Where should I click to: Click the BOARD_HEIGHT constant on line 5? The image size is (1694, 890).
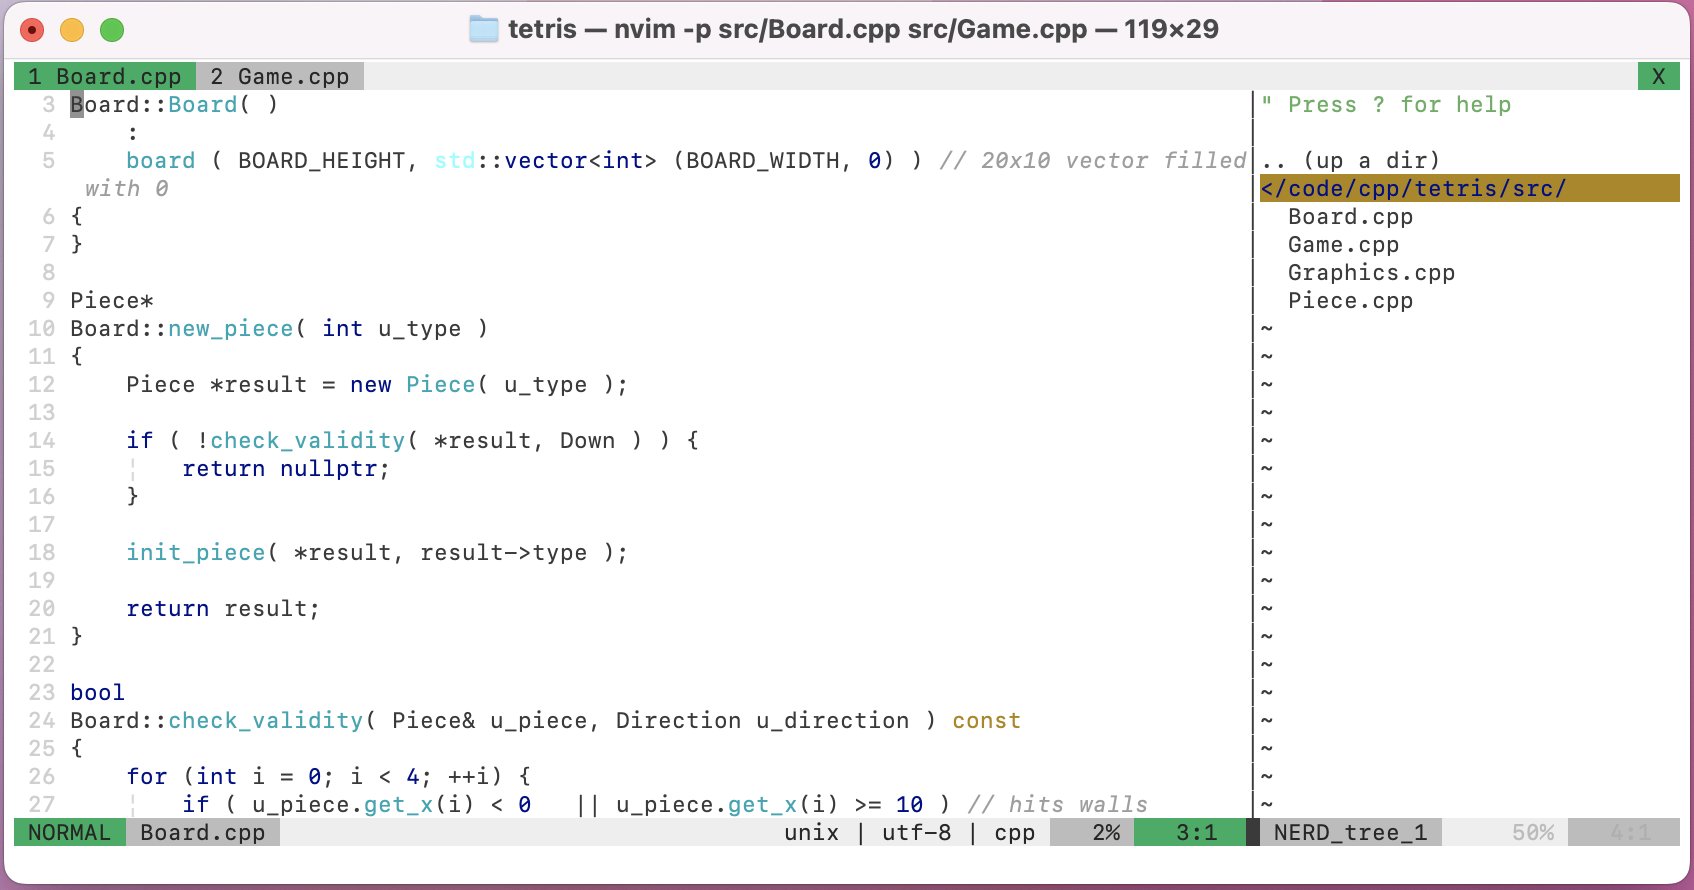(x=322, y=161)
